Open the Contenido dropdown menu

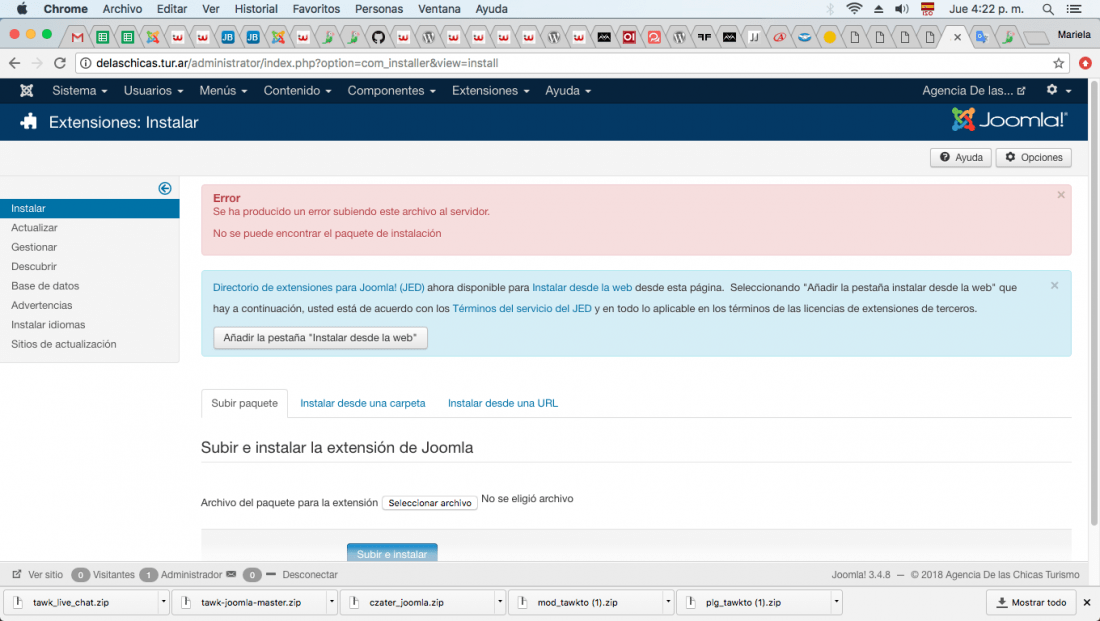tap(297, 91)
